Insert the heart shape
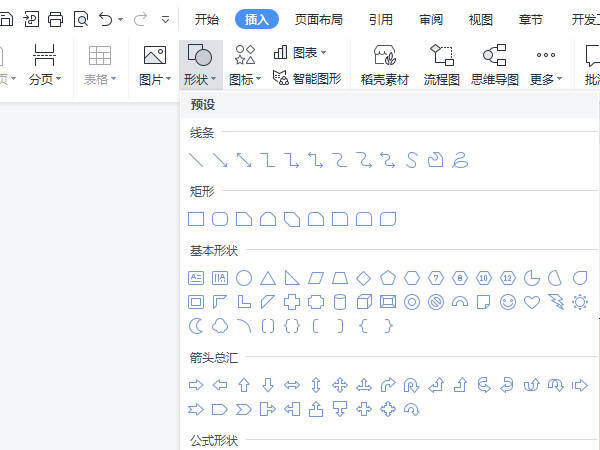The height and width of the screenshot is (450, 600). pyautogui.click(x=532, y=302)
